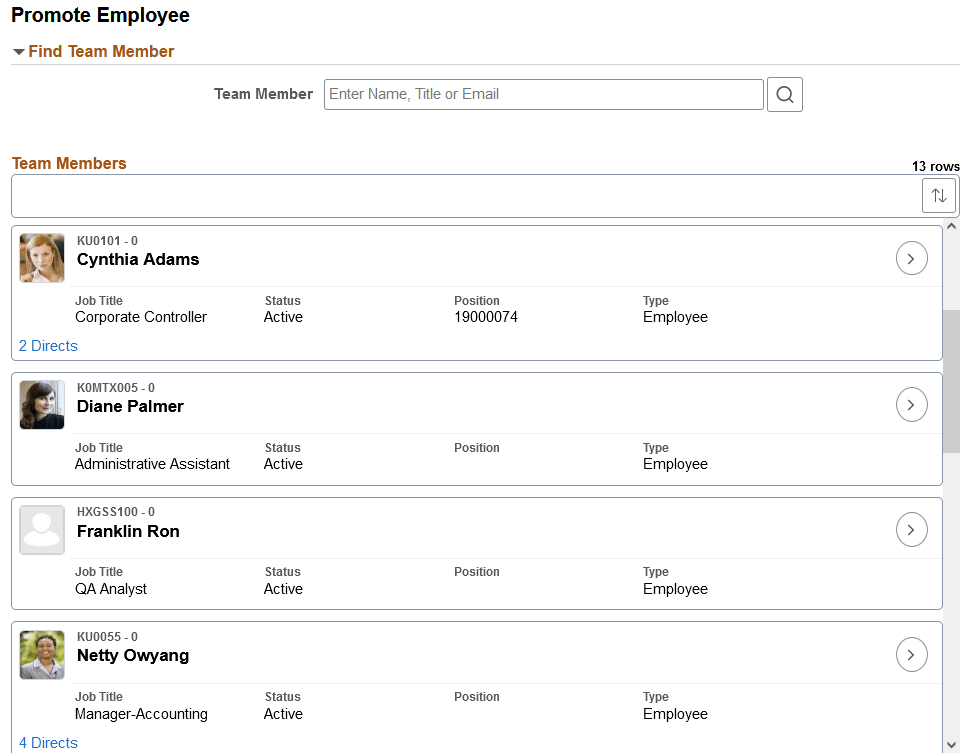Click Franklin Ron's blank avatar placeholder

(41, 529)
